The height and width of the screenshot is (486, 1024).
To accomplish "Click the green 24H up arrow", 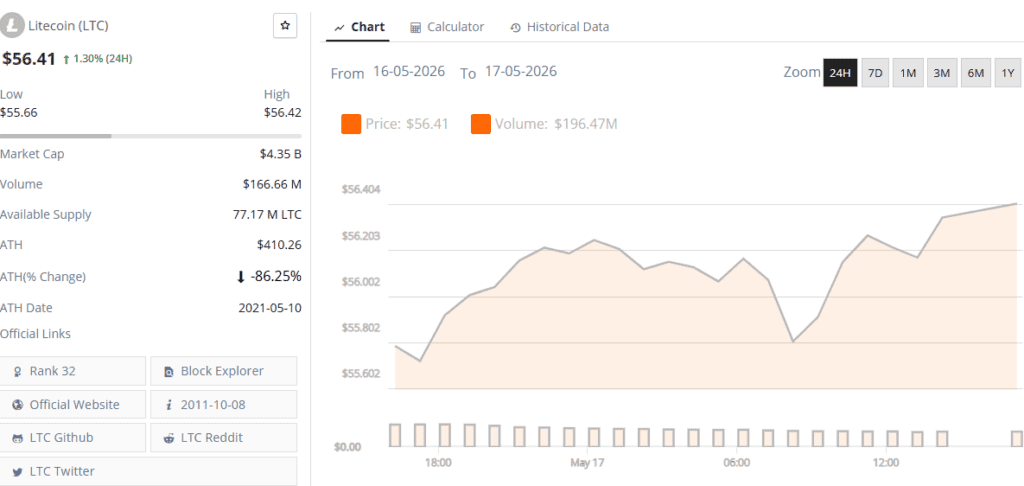I will [x=67, y=59].
